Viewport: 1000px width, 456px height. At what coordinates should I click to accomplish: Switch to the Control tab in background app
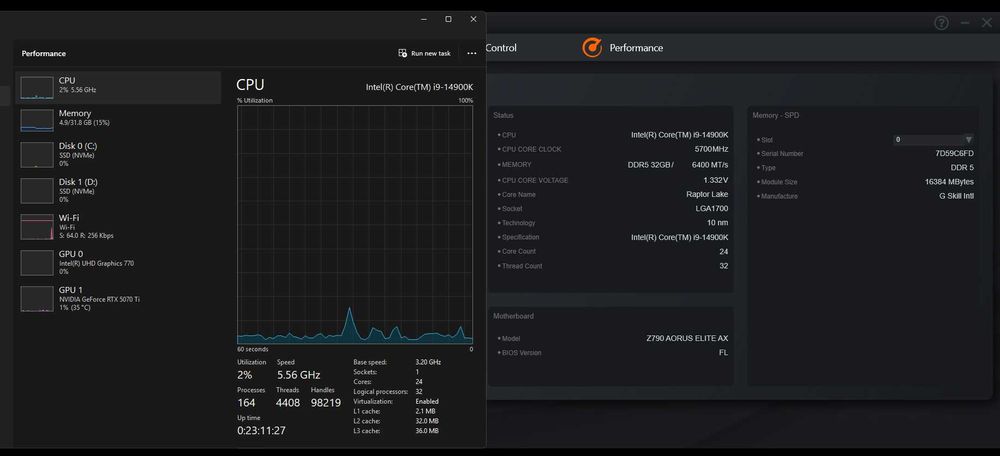pos(501,48)
